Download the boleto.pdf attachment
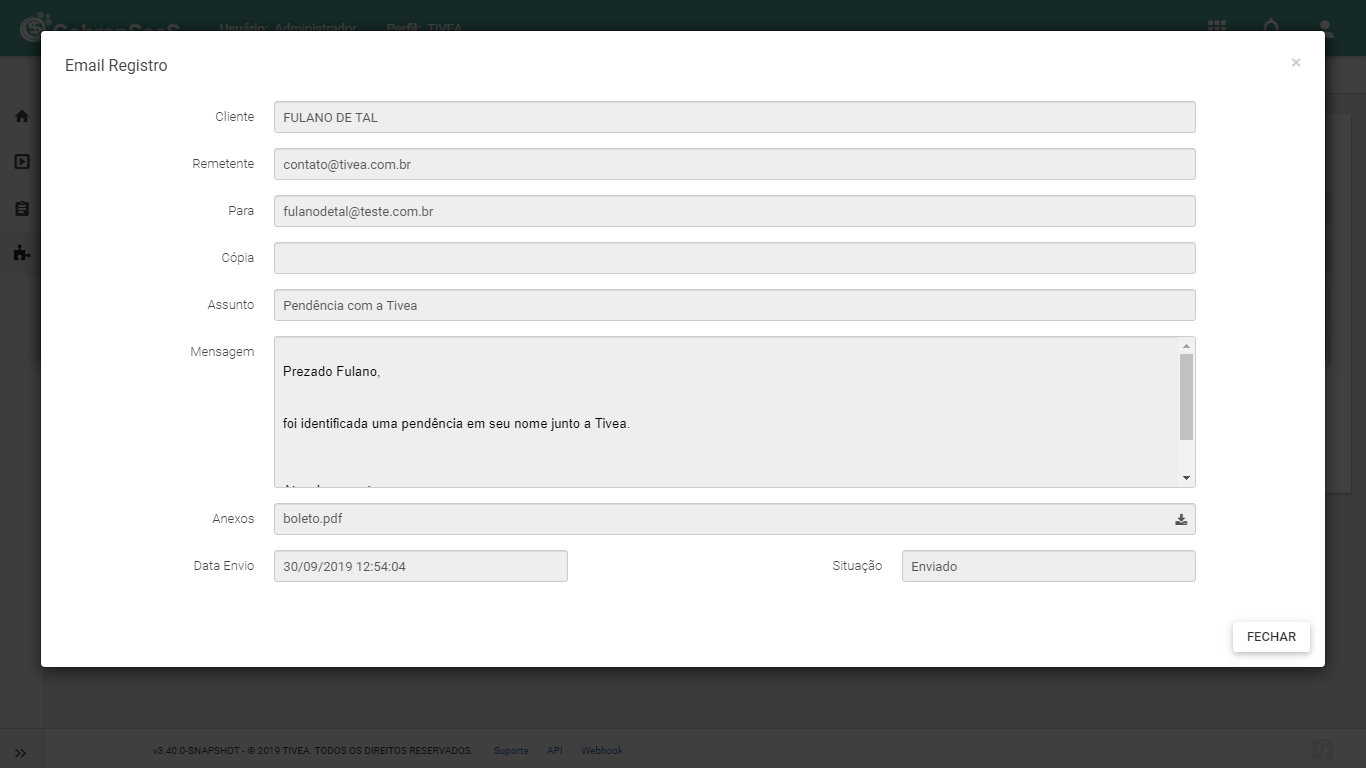The height and width of the screenshot is (768, 1366). click(1181, 519)
